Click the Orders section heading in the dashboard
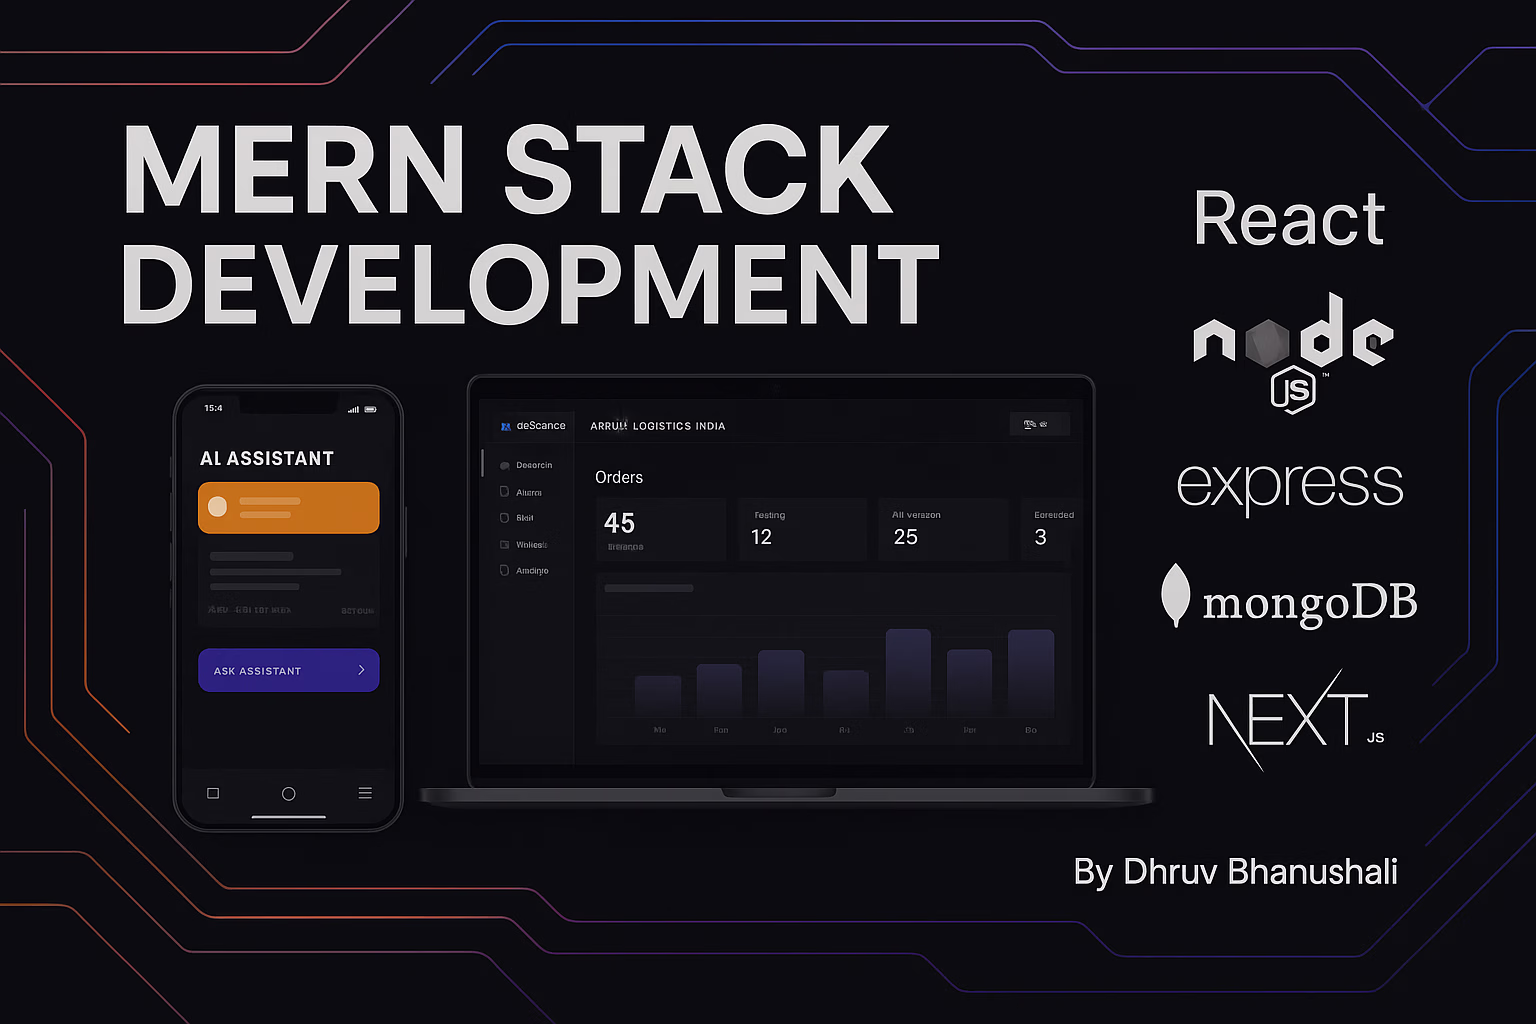 [618, 477]
